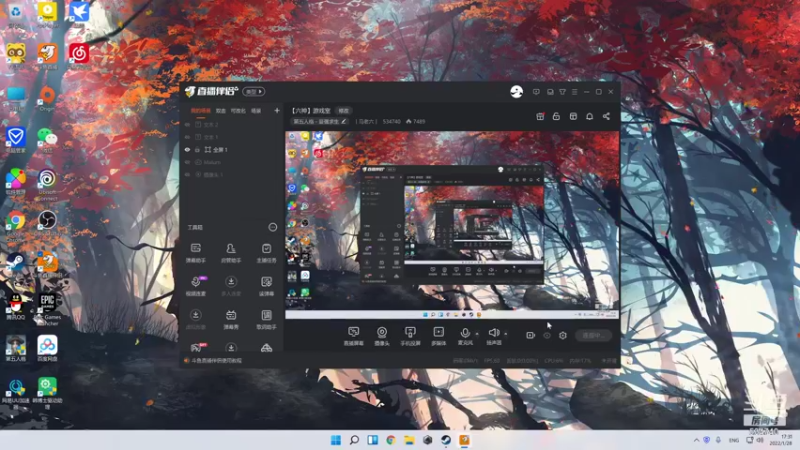Click the 扬声器 speaker icon
This screenshot has height=450, width=800.
pos(493,333)
